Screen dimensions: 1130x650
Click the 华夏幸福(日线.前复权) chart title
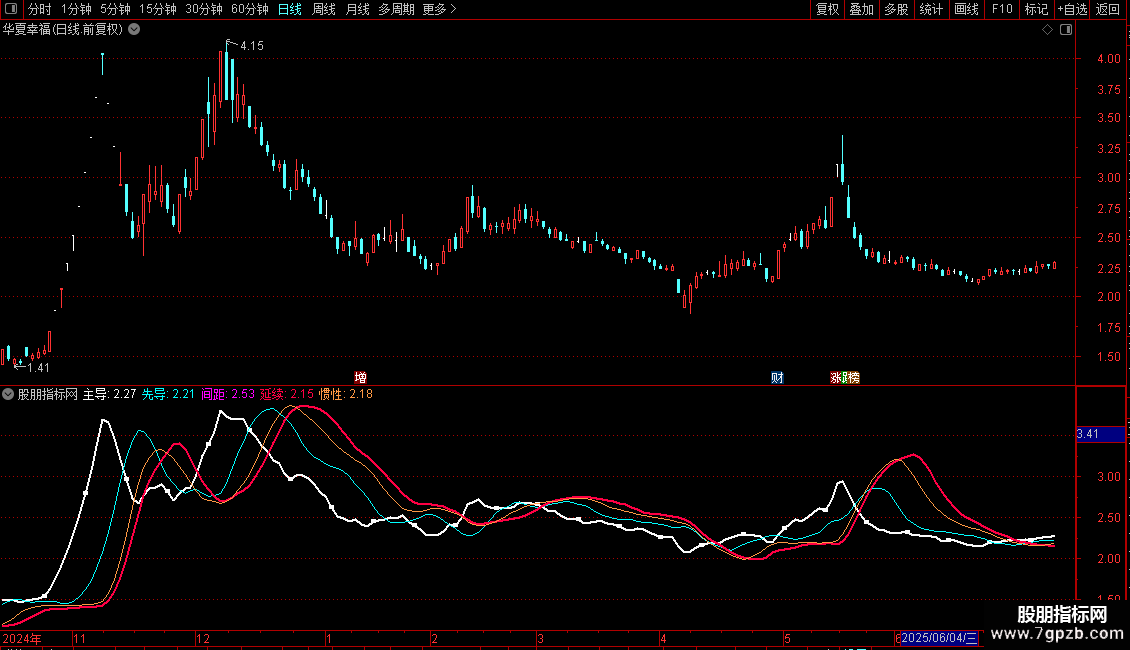[x=63, y=30]
